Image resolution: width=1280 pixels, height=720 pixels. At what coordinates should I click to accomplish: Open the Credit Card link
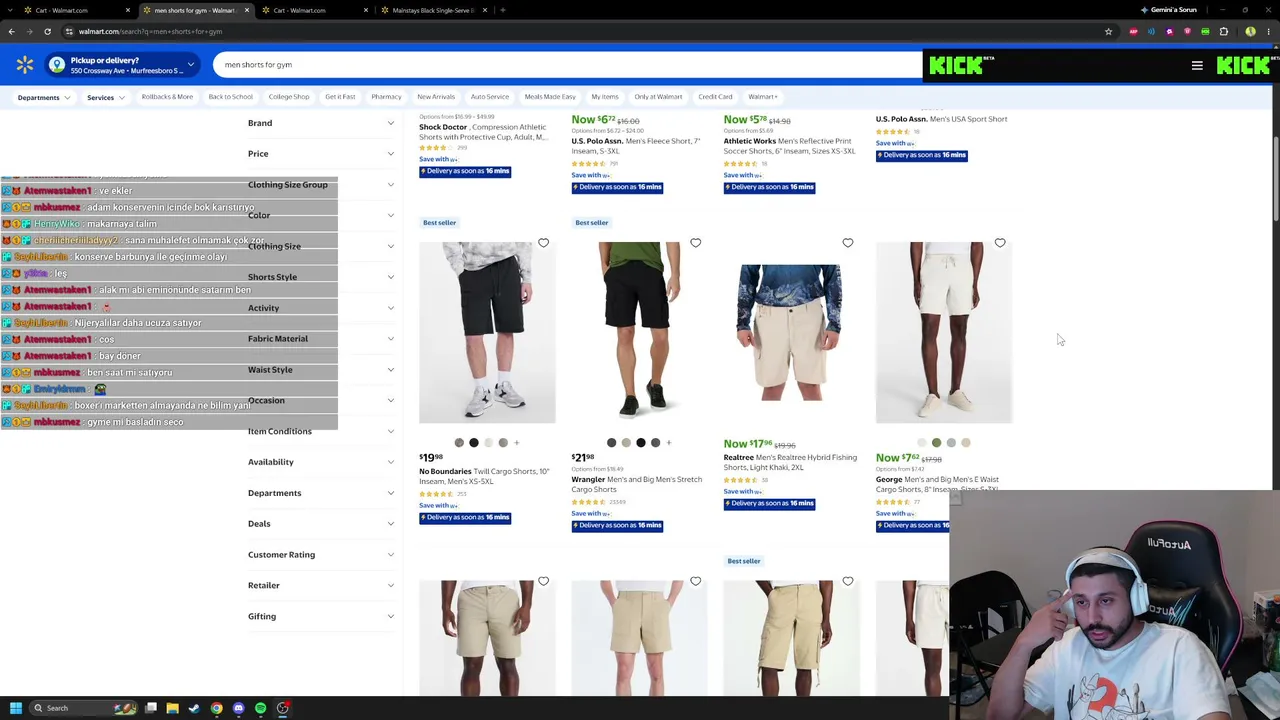tap(716, 97)
